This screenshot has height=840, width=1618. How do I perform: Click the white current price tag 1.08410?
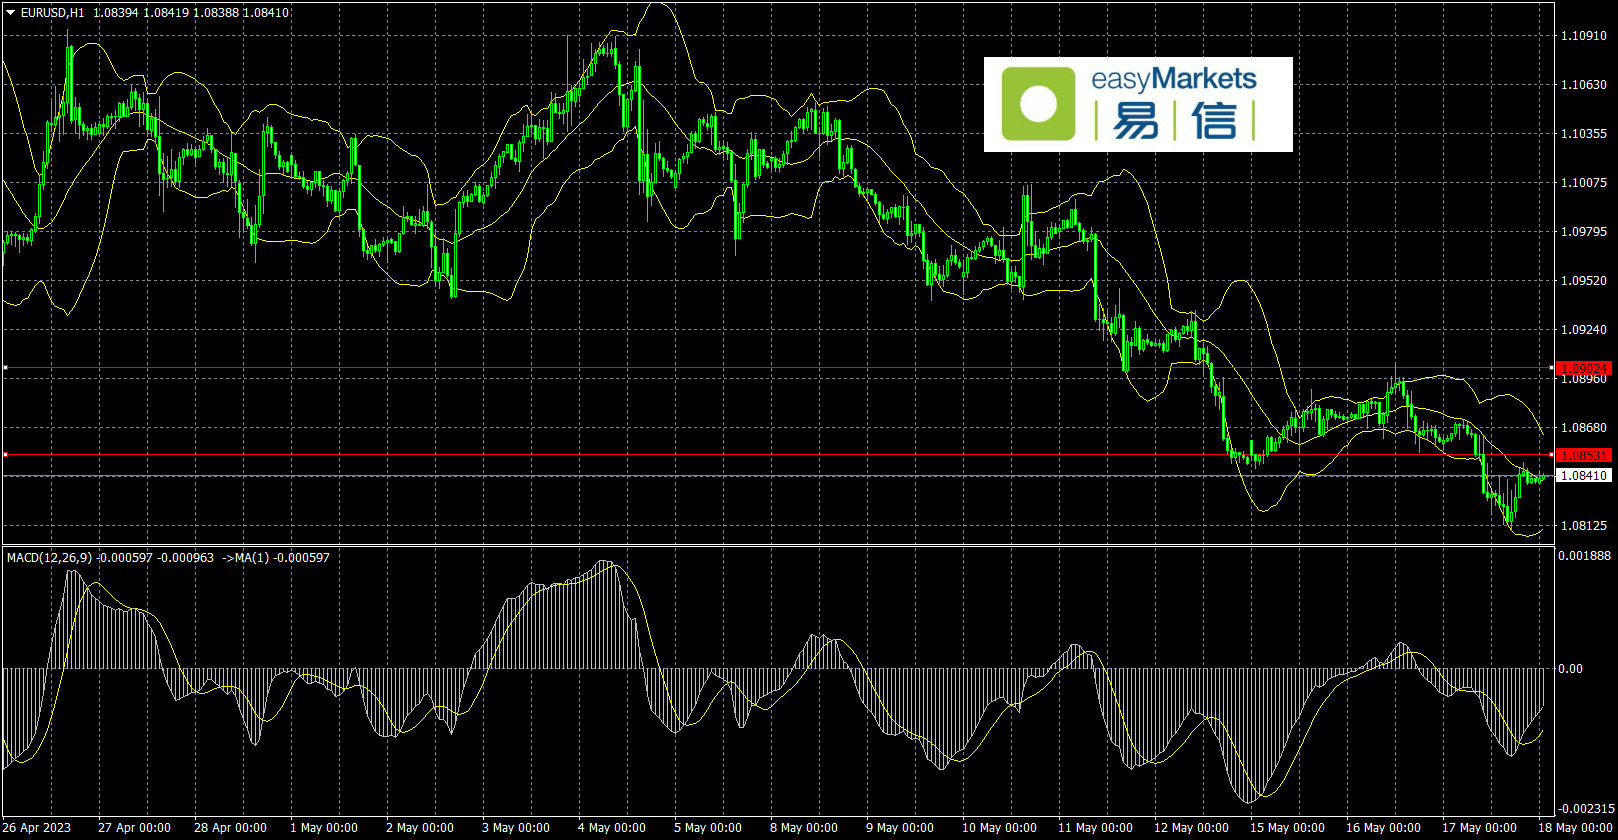(x=1584, y=476)
